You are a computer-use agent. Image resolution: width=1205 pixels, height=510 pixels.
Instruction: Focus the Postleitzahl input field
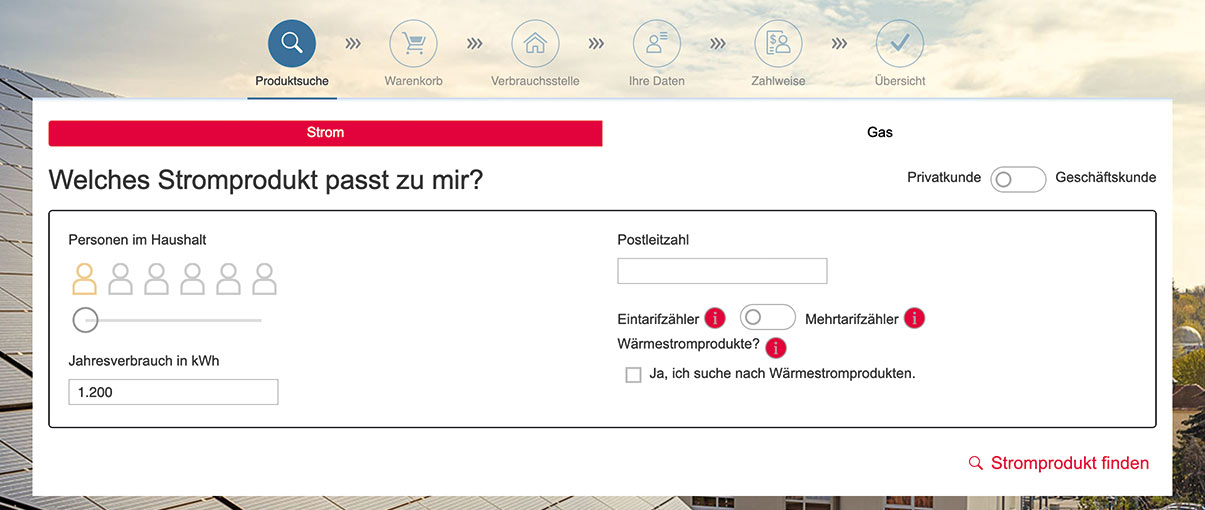[722, 271]
